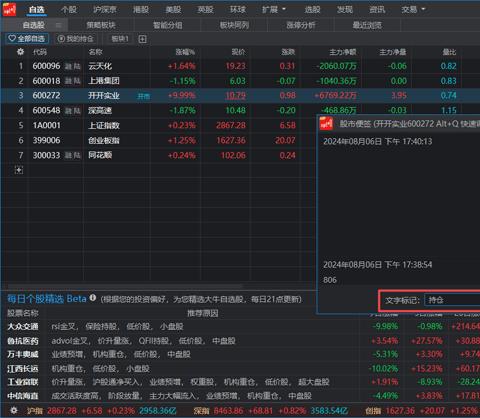Select the 上证指数 row
This screenshot has width=480, height=418.
[x=159, y=125]
